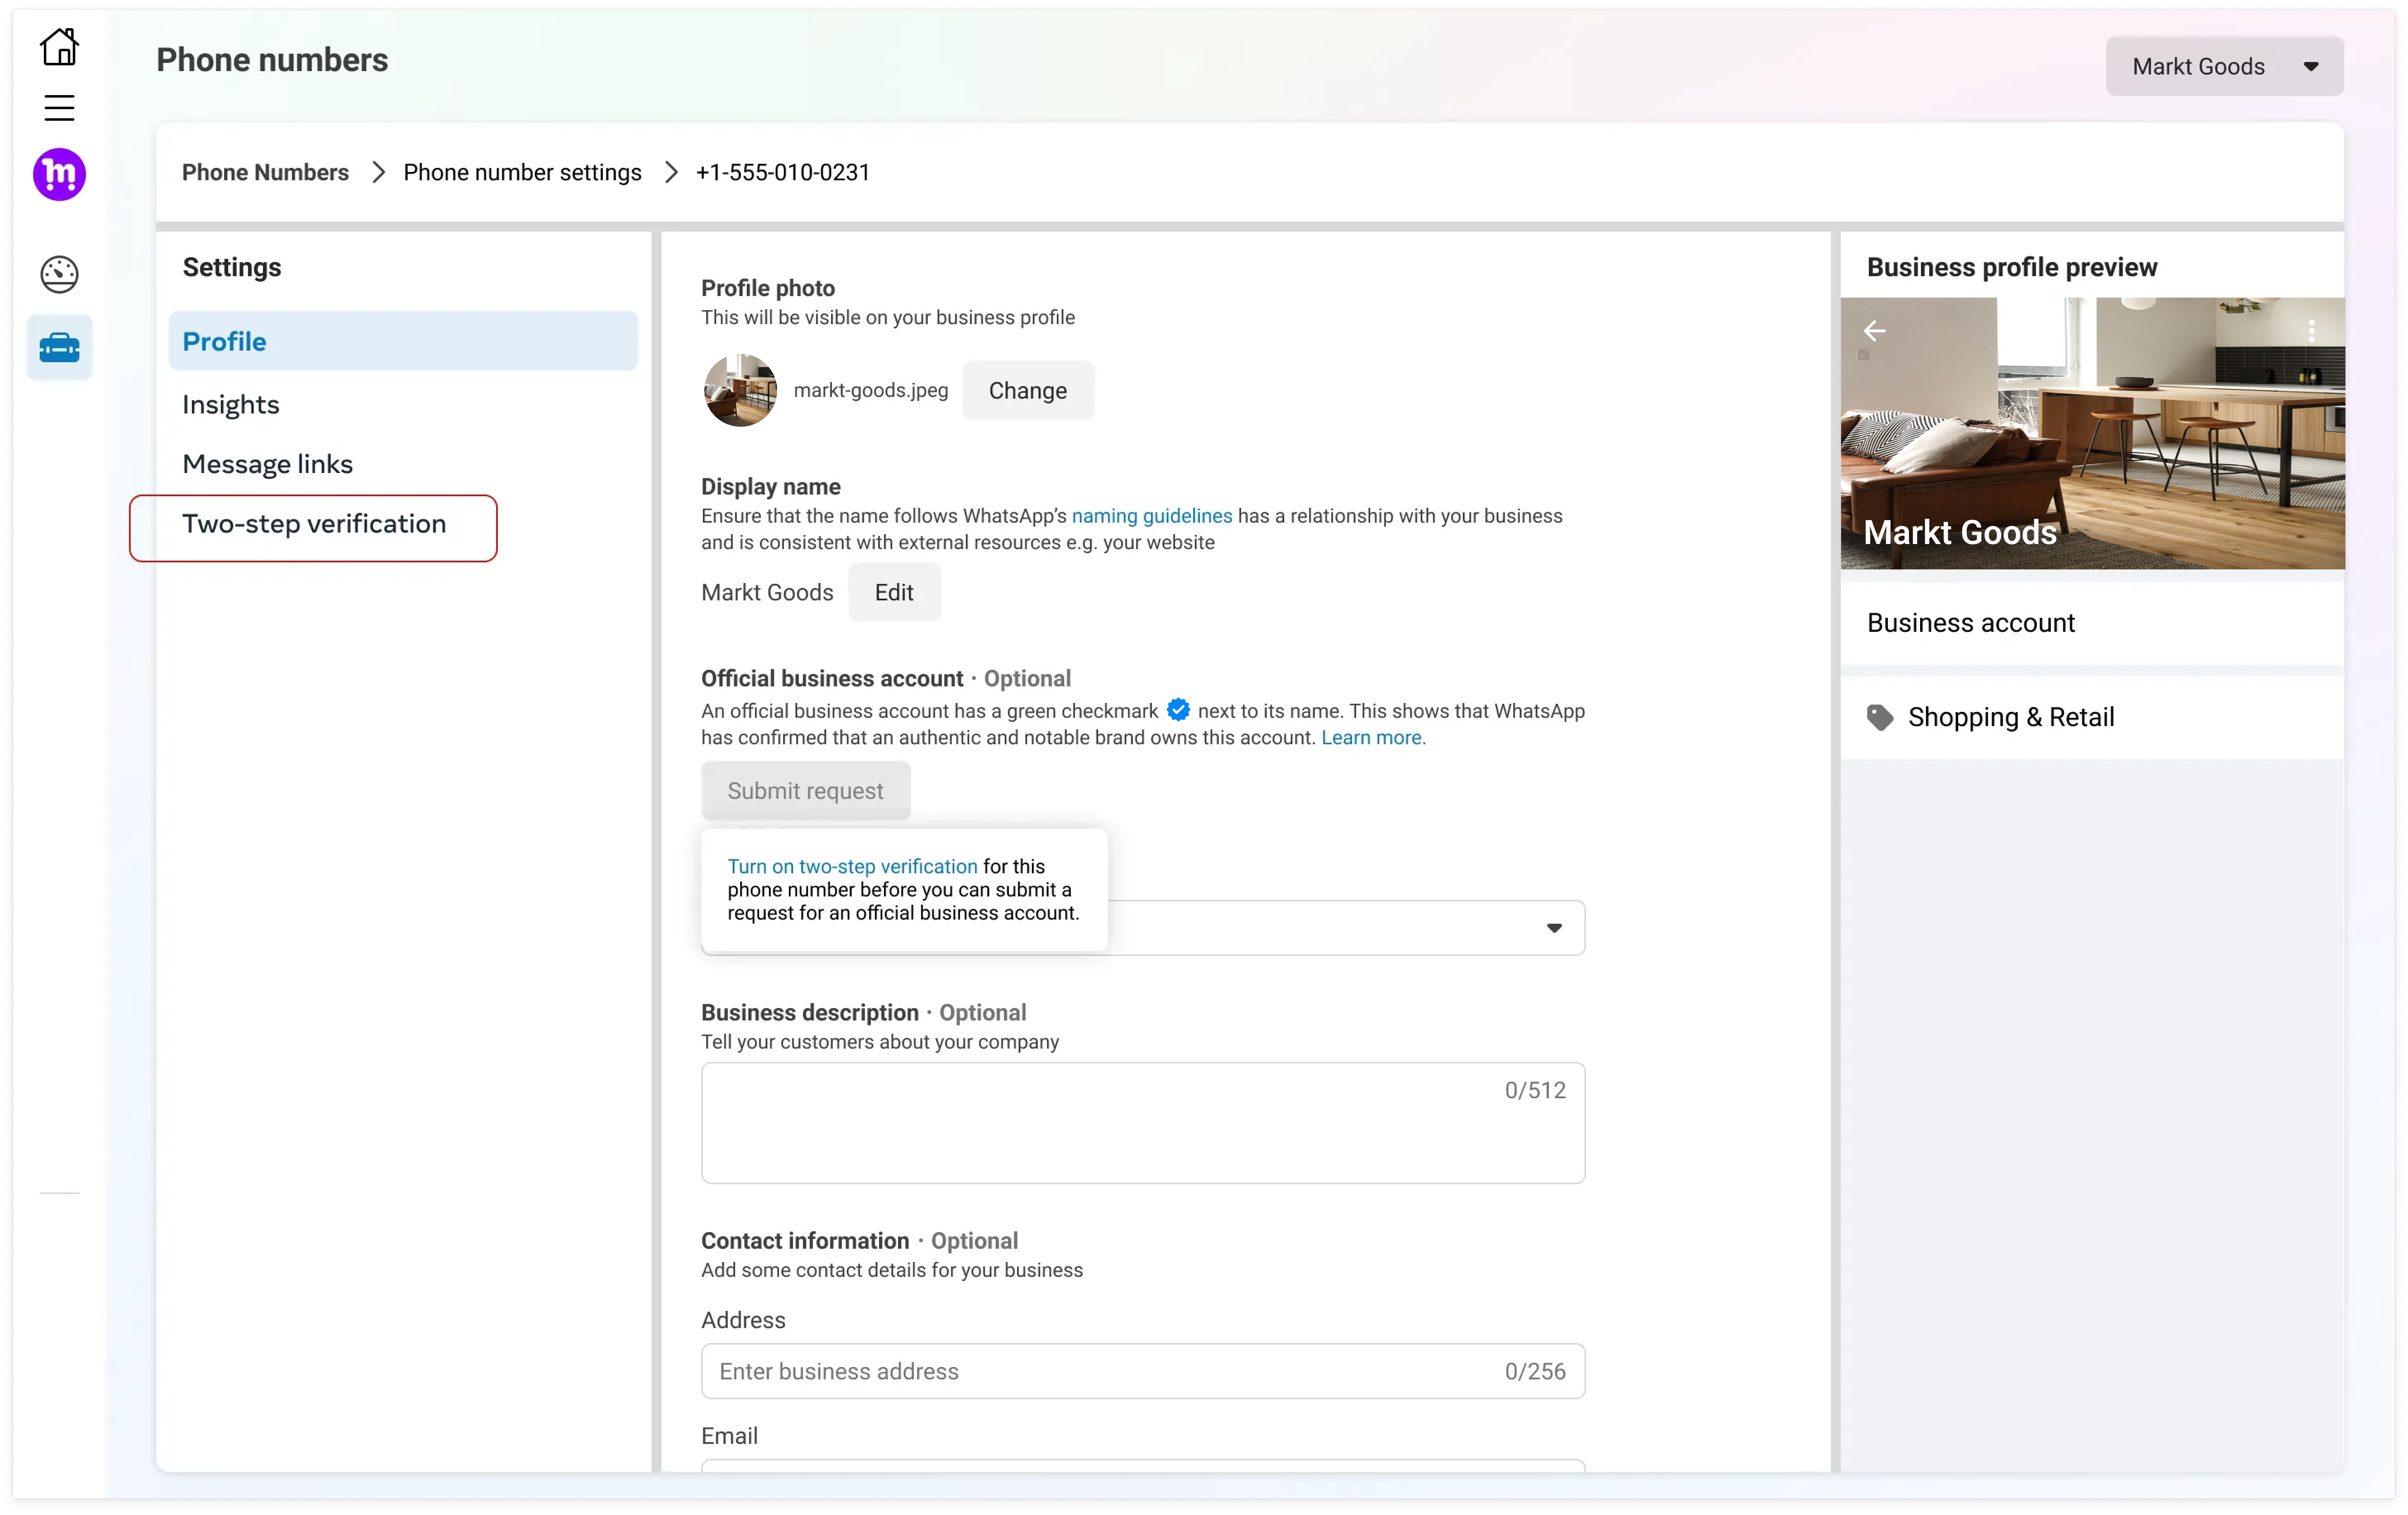The image size is (2408, 1515).
Task: Click the Shopping & Retail tag icon
Action: 1880,717
